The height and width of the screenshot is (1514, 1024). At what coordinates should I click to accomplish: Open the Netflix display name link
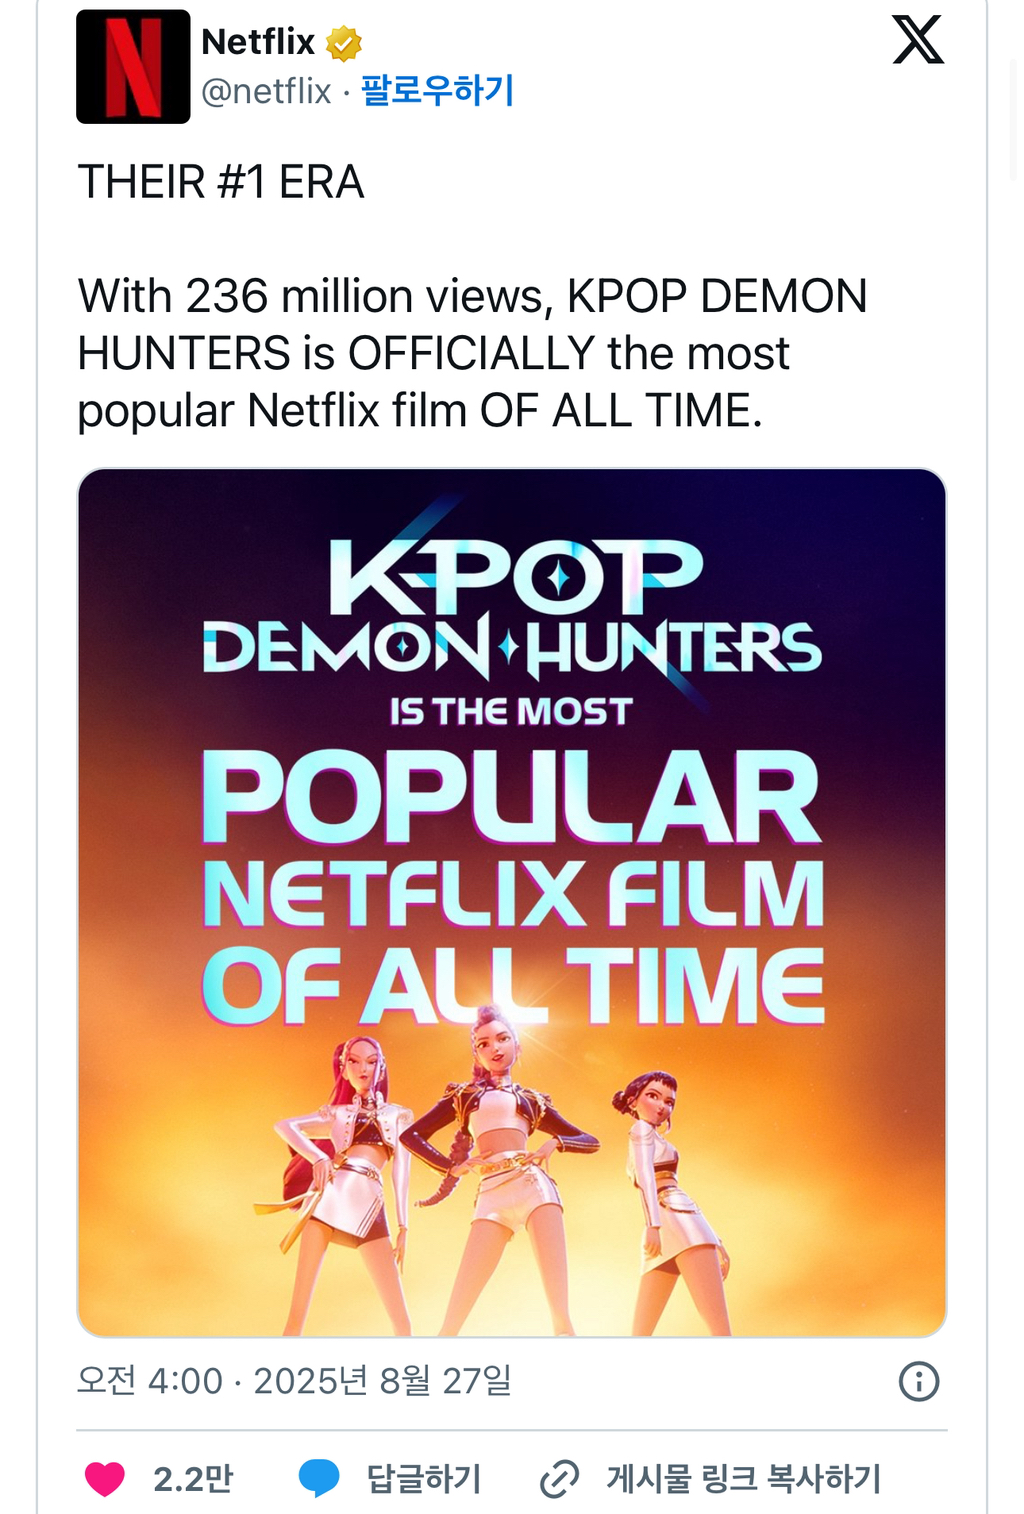[x=258, y=42]
